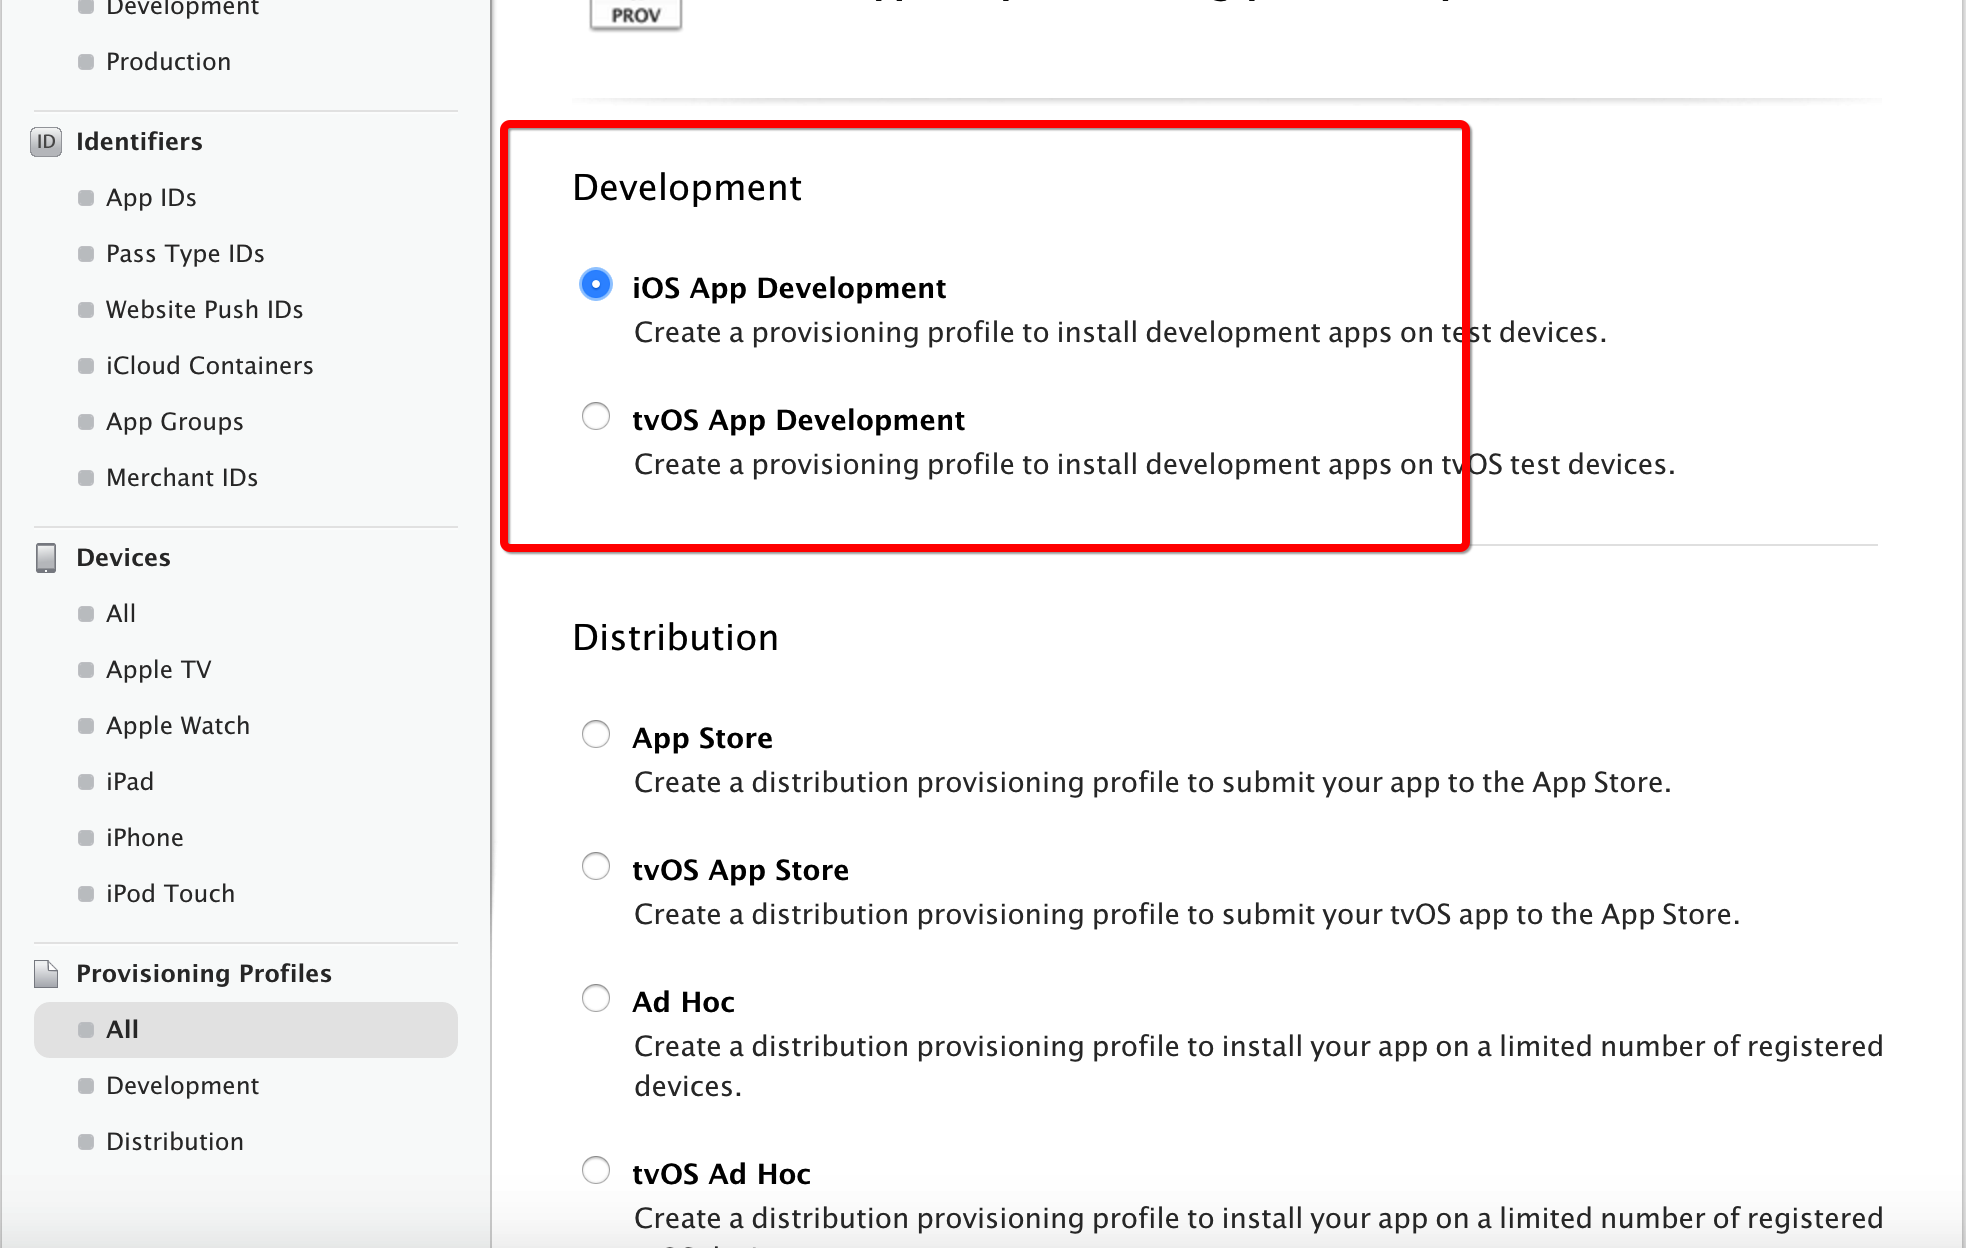Select iOS App Development radio button
1966x1248 pixels.
(596, 285)
